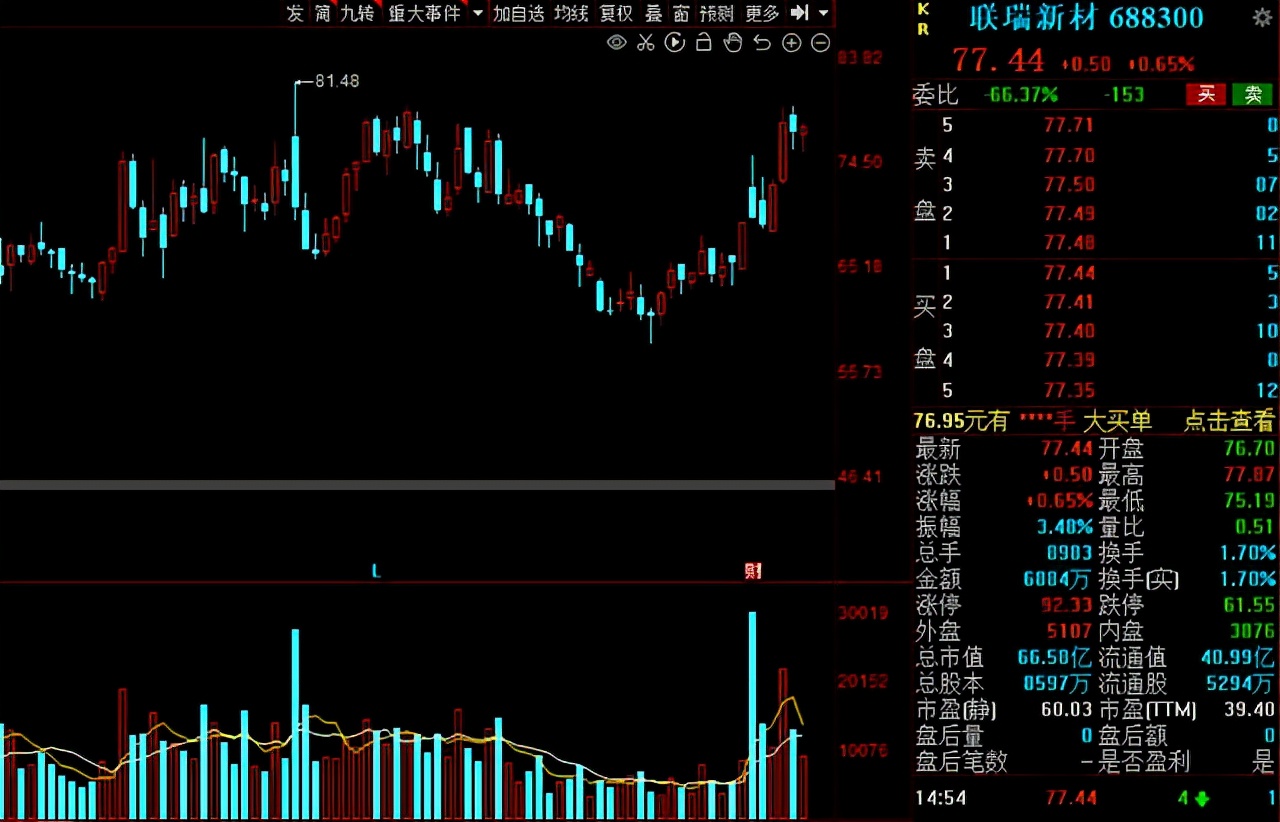Click the 叠 overlay toolbar item
Viewport: 1280px width, 822px height.
654,13
